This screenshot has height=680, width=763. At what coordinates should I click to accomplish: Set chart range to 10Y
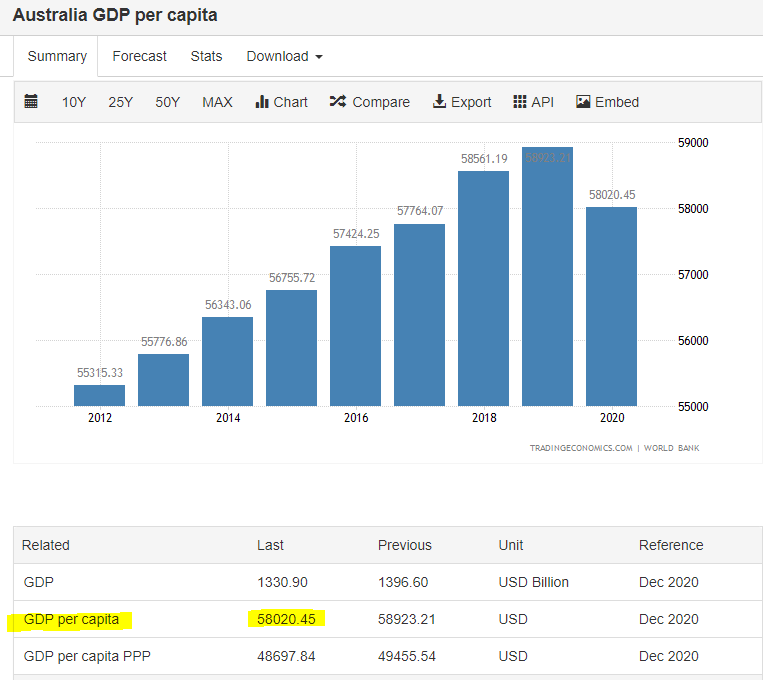point(73,102)
